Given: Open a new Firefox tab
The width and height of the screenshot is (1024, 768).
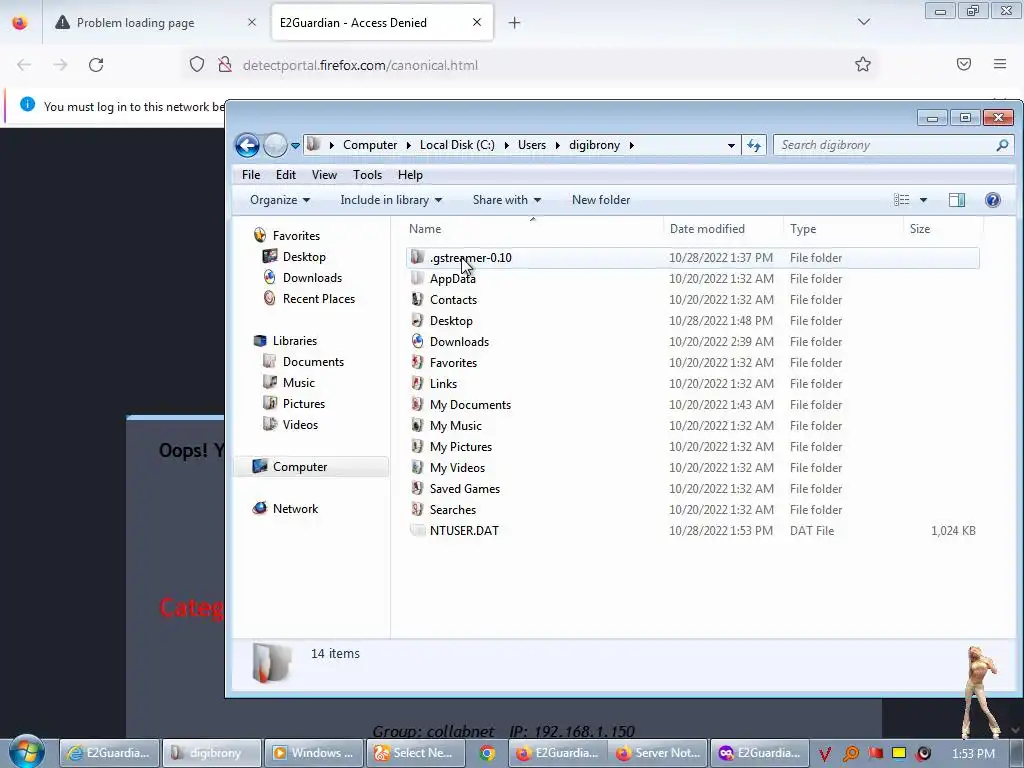Looking at the screenshot, I should [515, 23].
